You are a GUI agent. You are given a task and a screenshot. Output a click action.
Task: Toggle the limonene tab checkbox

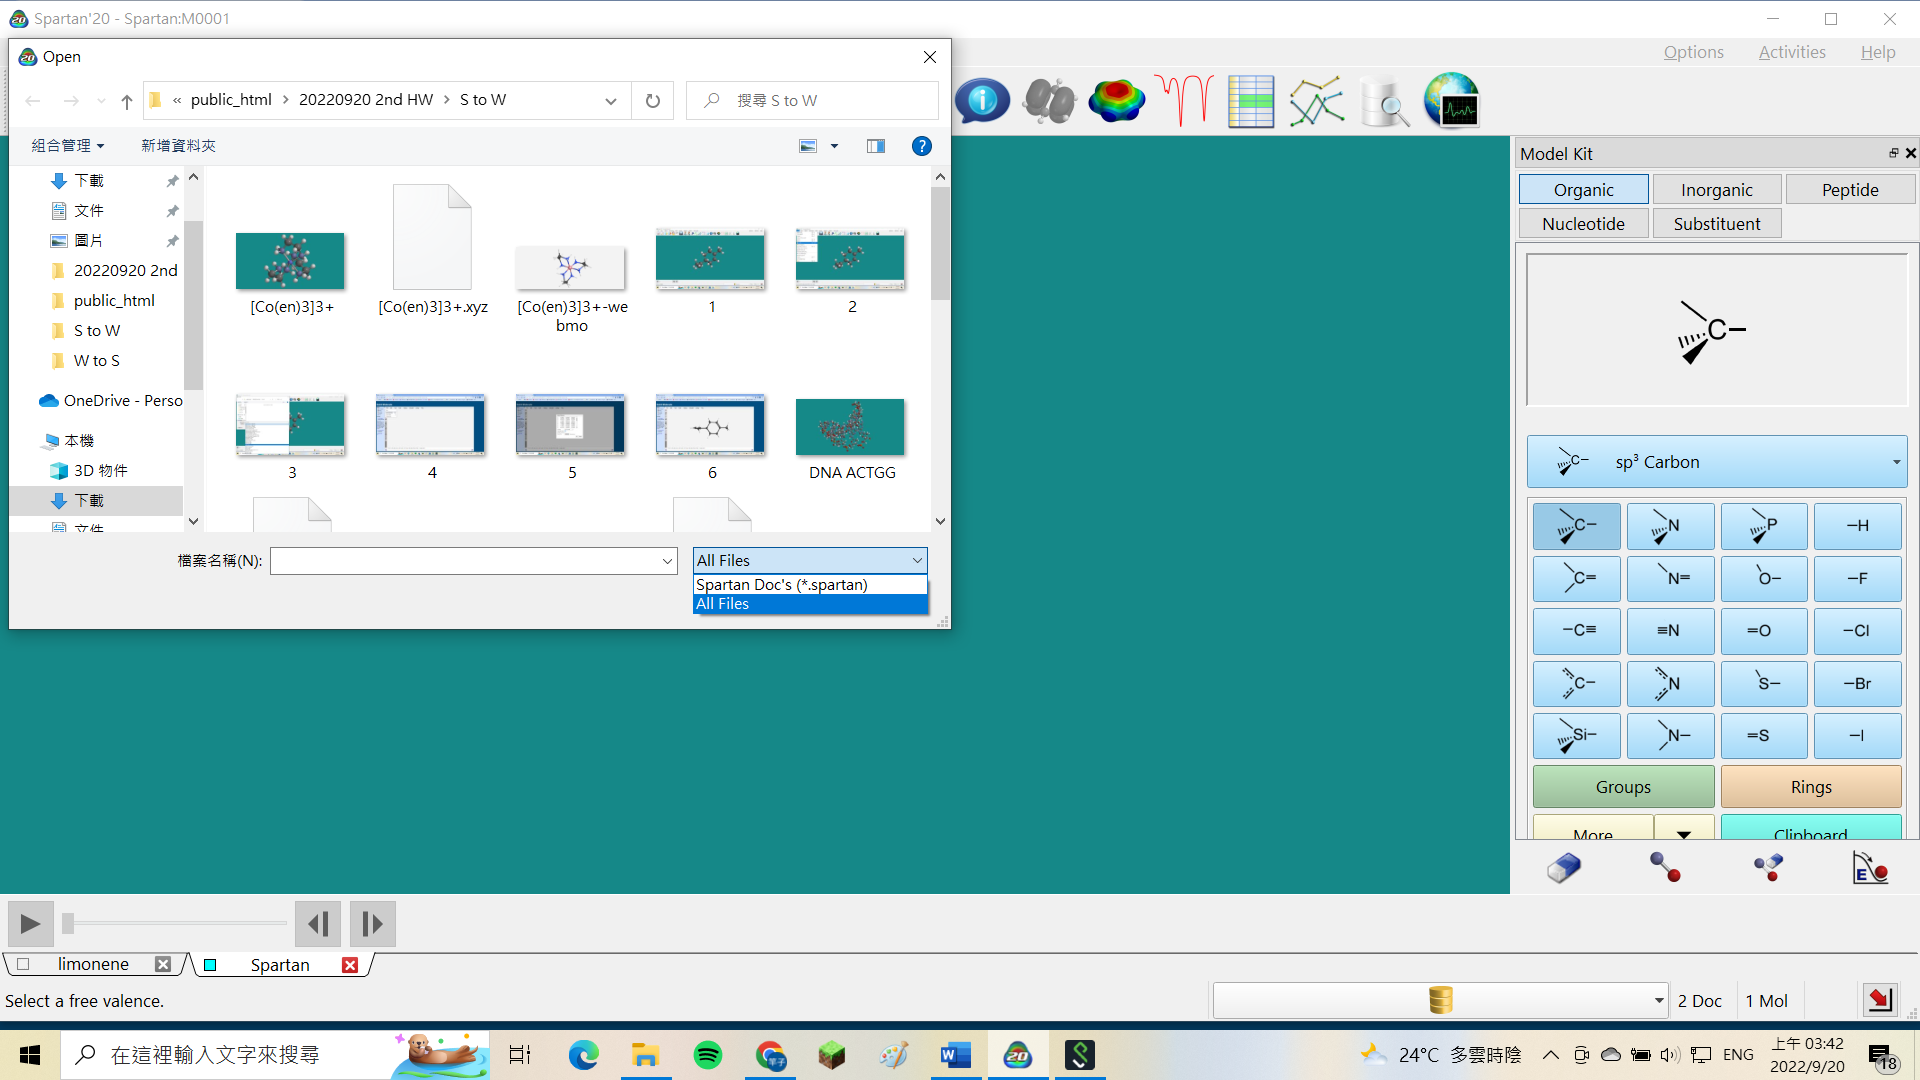click(x=23, y=964)
